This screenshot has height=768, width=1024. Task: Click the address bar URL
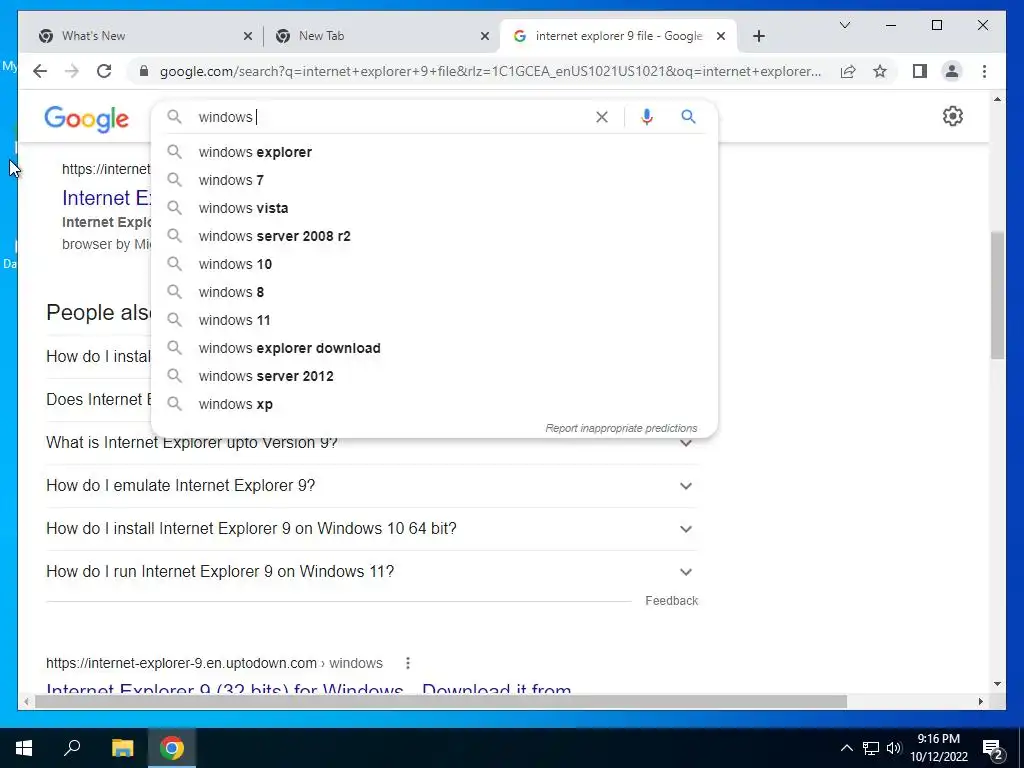(x=490, y=71)
